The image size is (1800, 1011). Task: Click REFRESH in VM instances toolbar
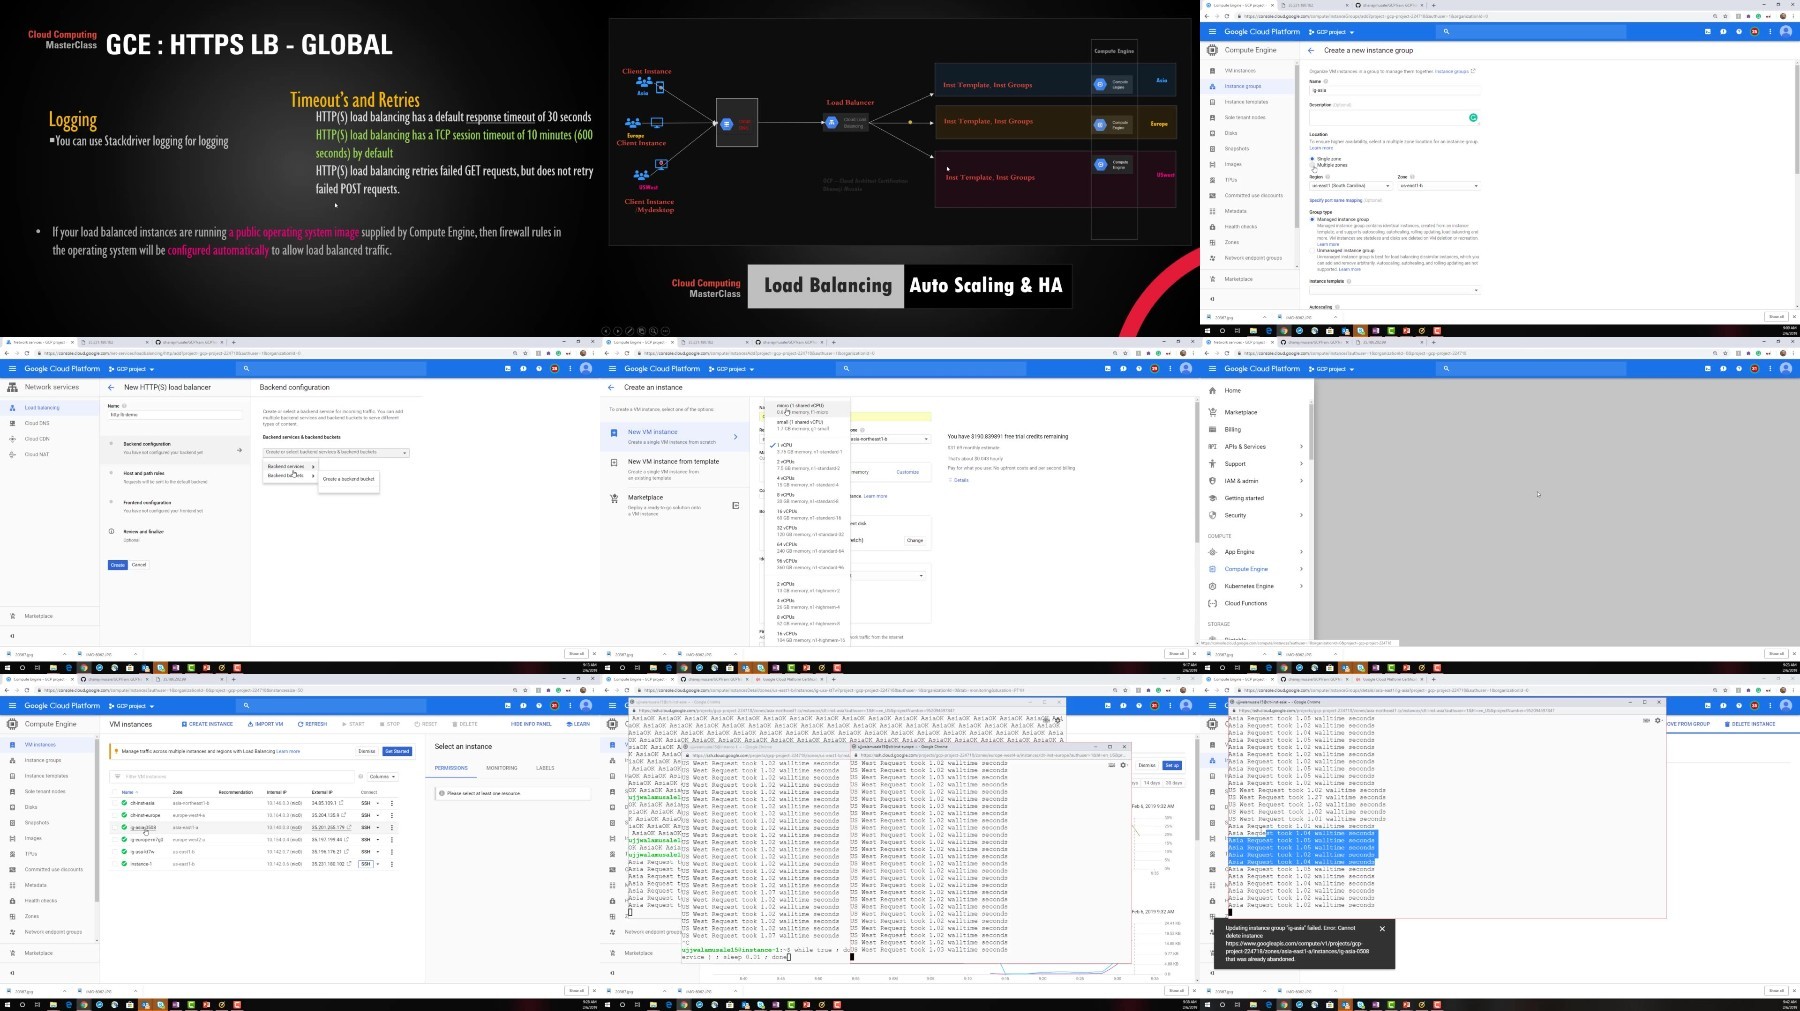click(x=312, y=724)
